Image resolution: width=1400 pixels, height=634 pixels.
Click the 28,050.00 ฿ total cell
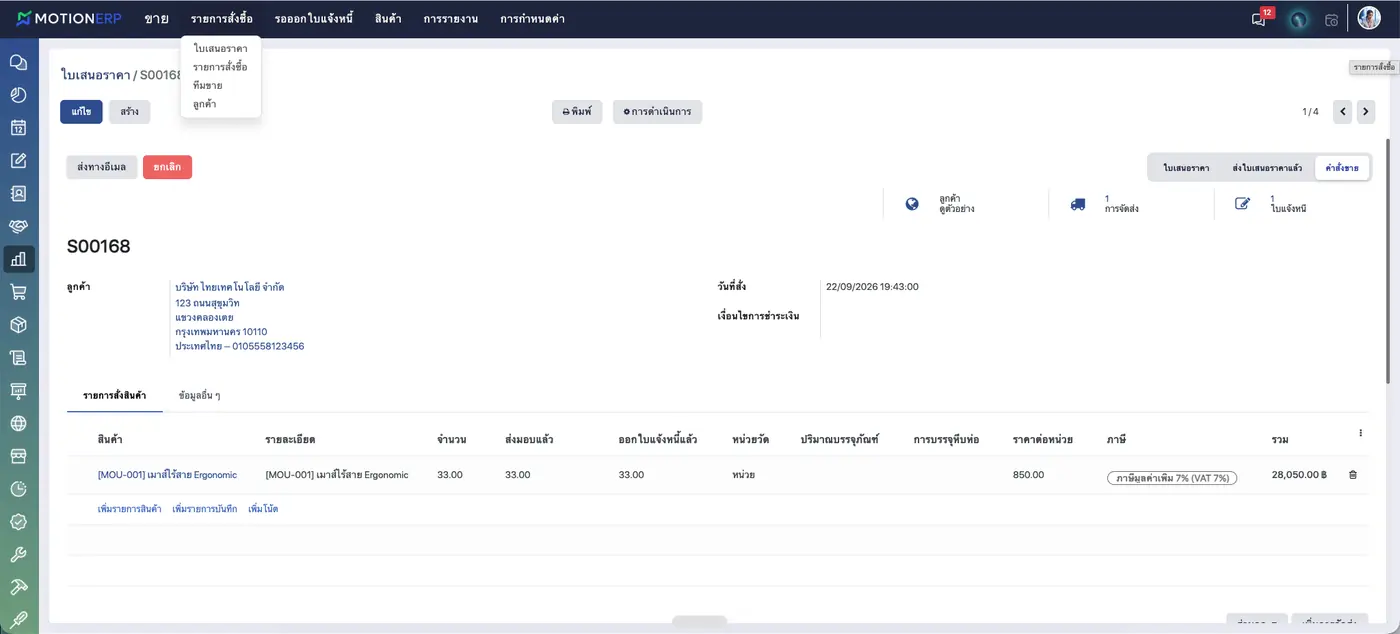[1299, 475]
